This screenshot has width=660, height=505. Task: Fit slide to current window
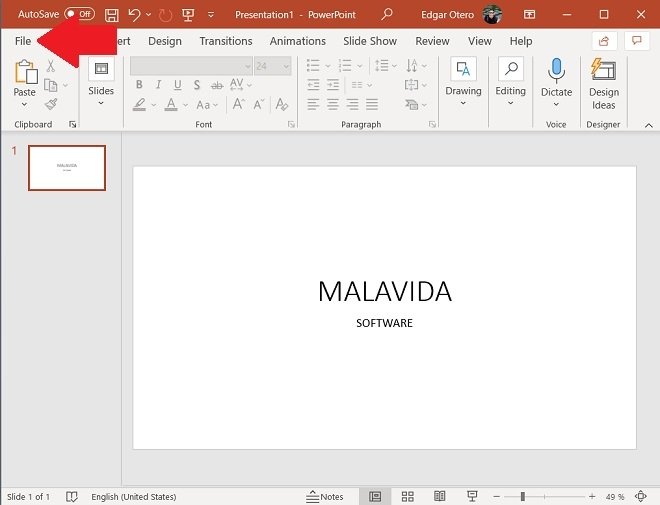click(x=641, y=497)
